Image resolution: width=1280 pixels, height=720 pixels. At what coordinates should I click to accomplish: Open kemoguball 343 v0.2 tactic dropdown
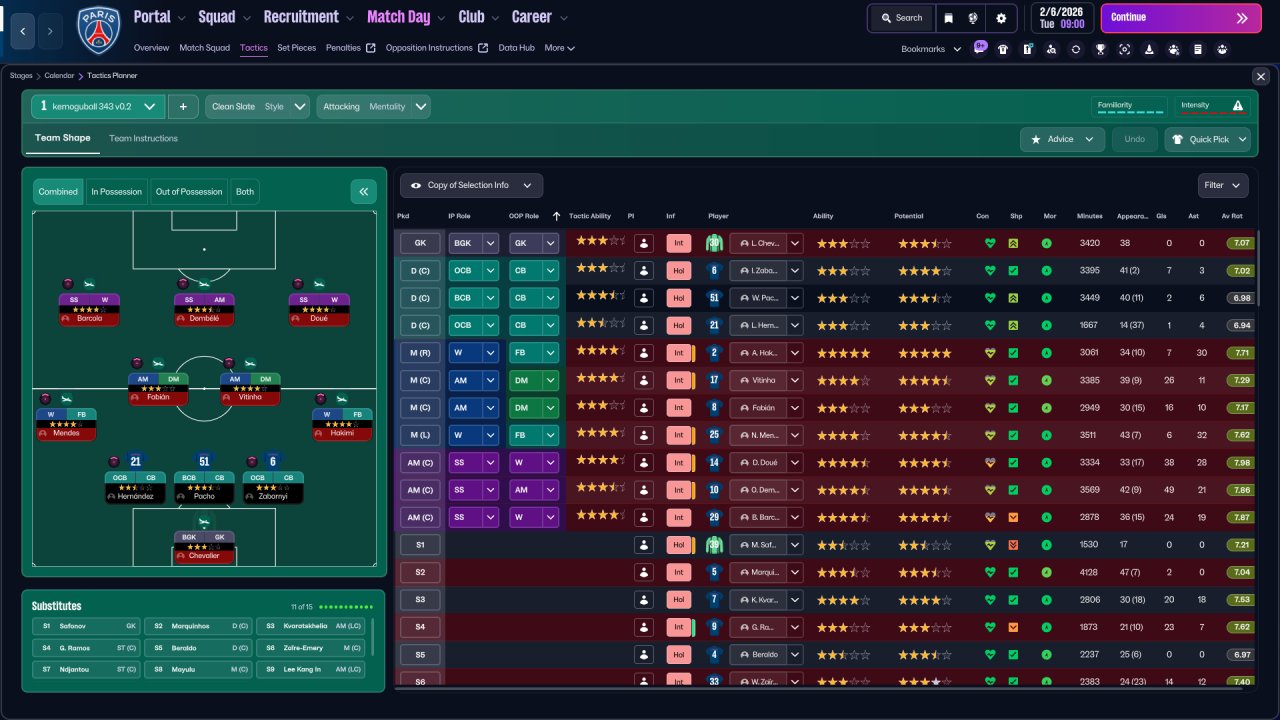click(98, 107)
